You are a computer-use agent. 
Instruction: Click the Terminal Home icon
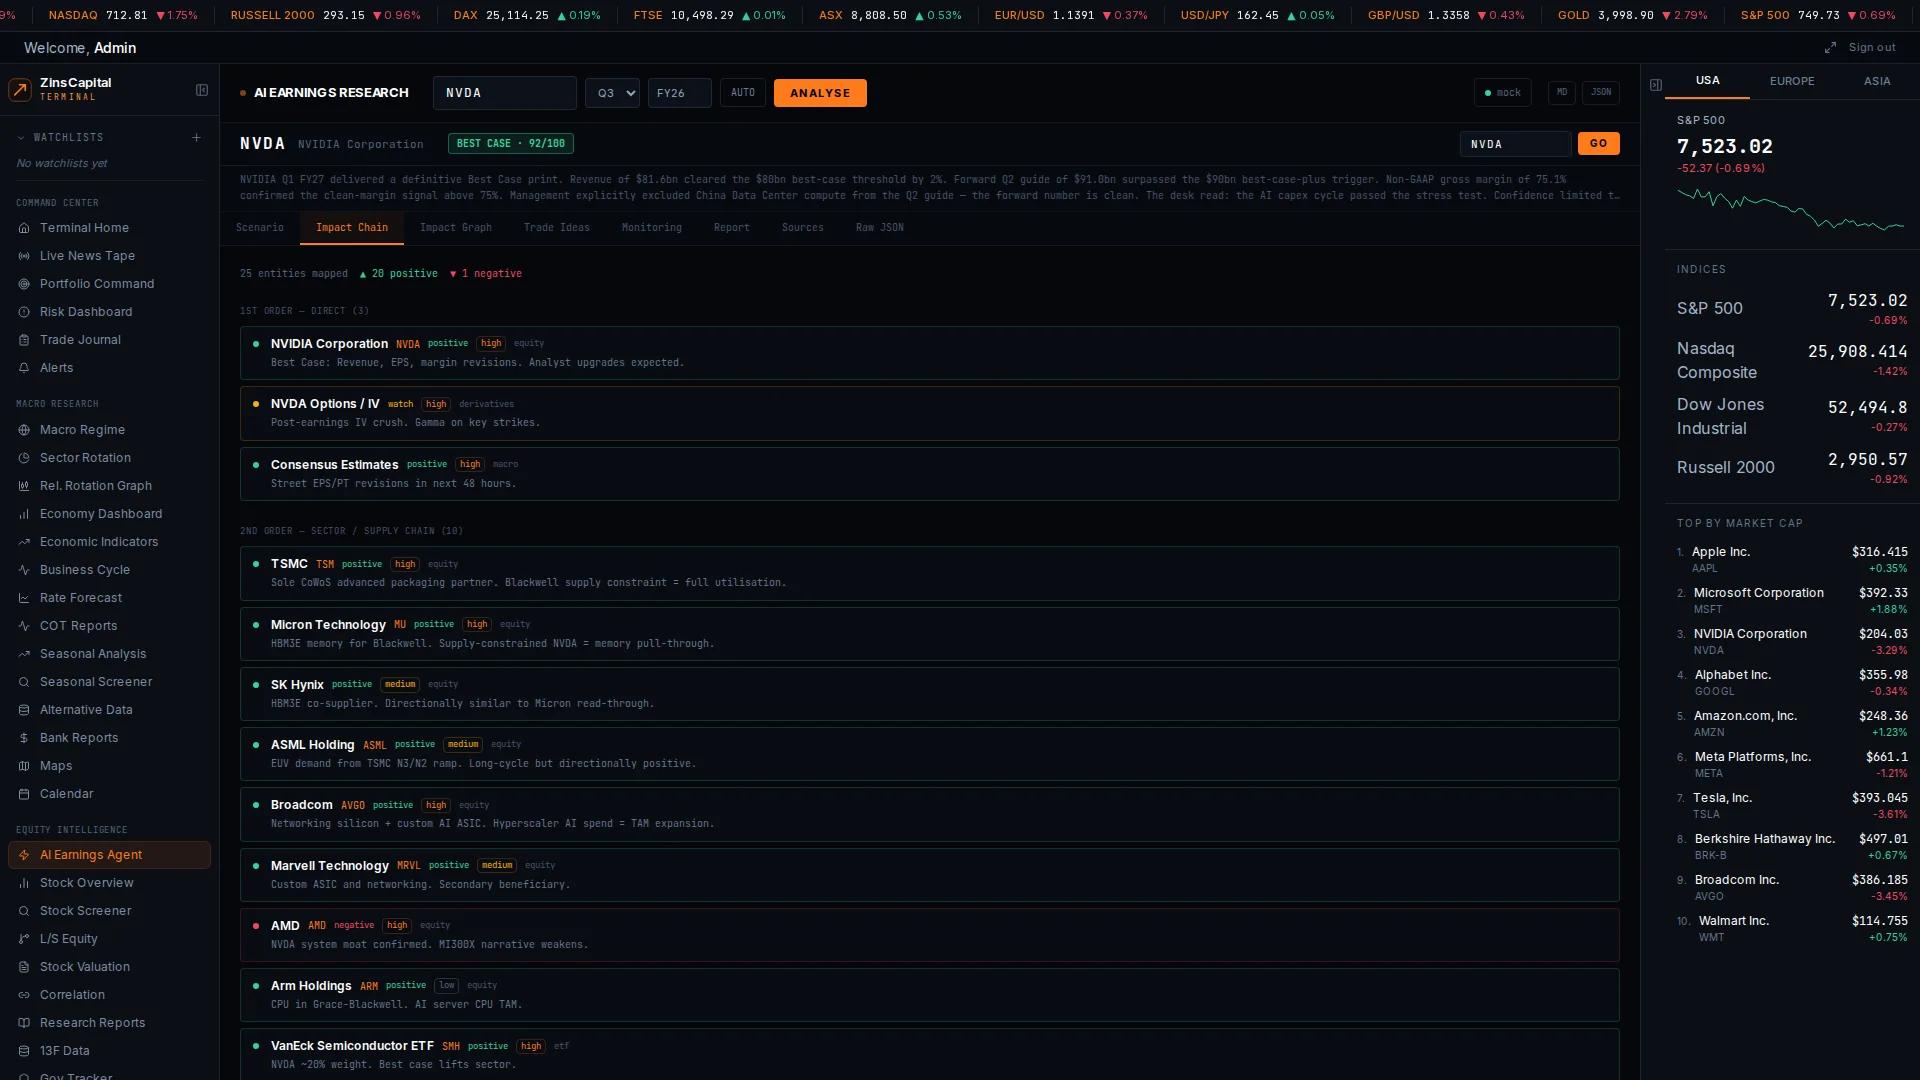pos(24,228)
